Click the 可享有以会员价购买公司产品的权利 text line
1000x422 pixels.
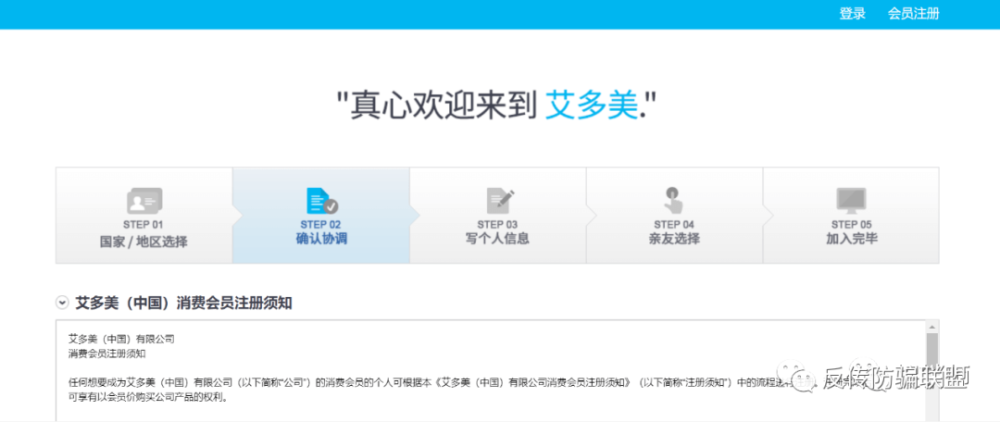pyautogui.click(x=148, y=398)
